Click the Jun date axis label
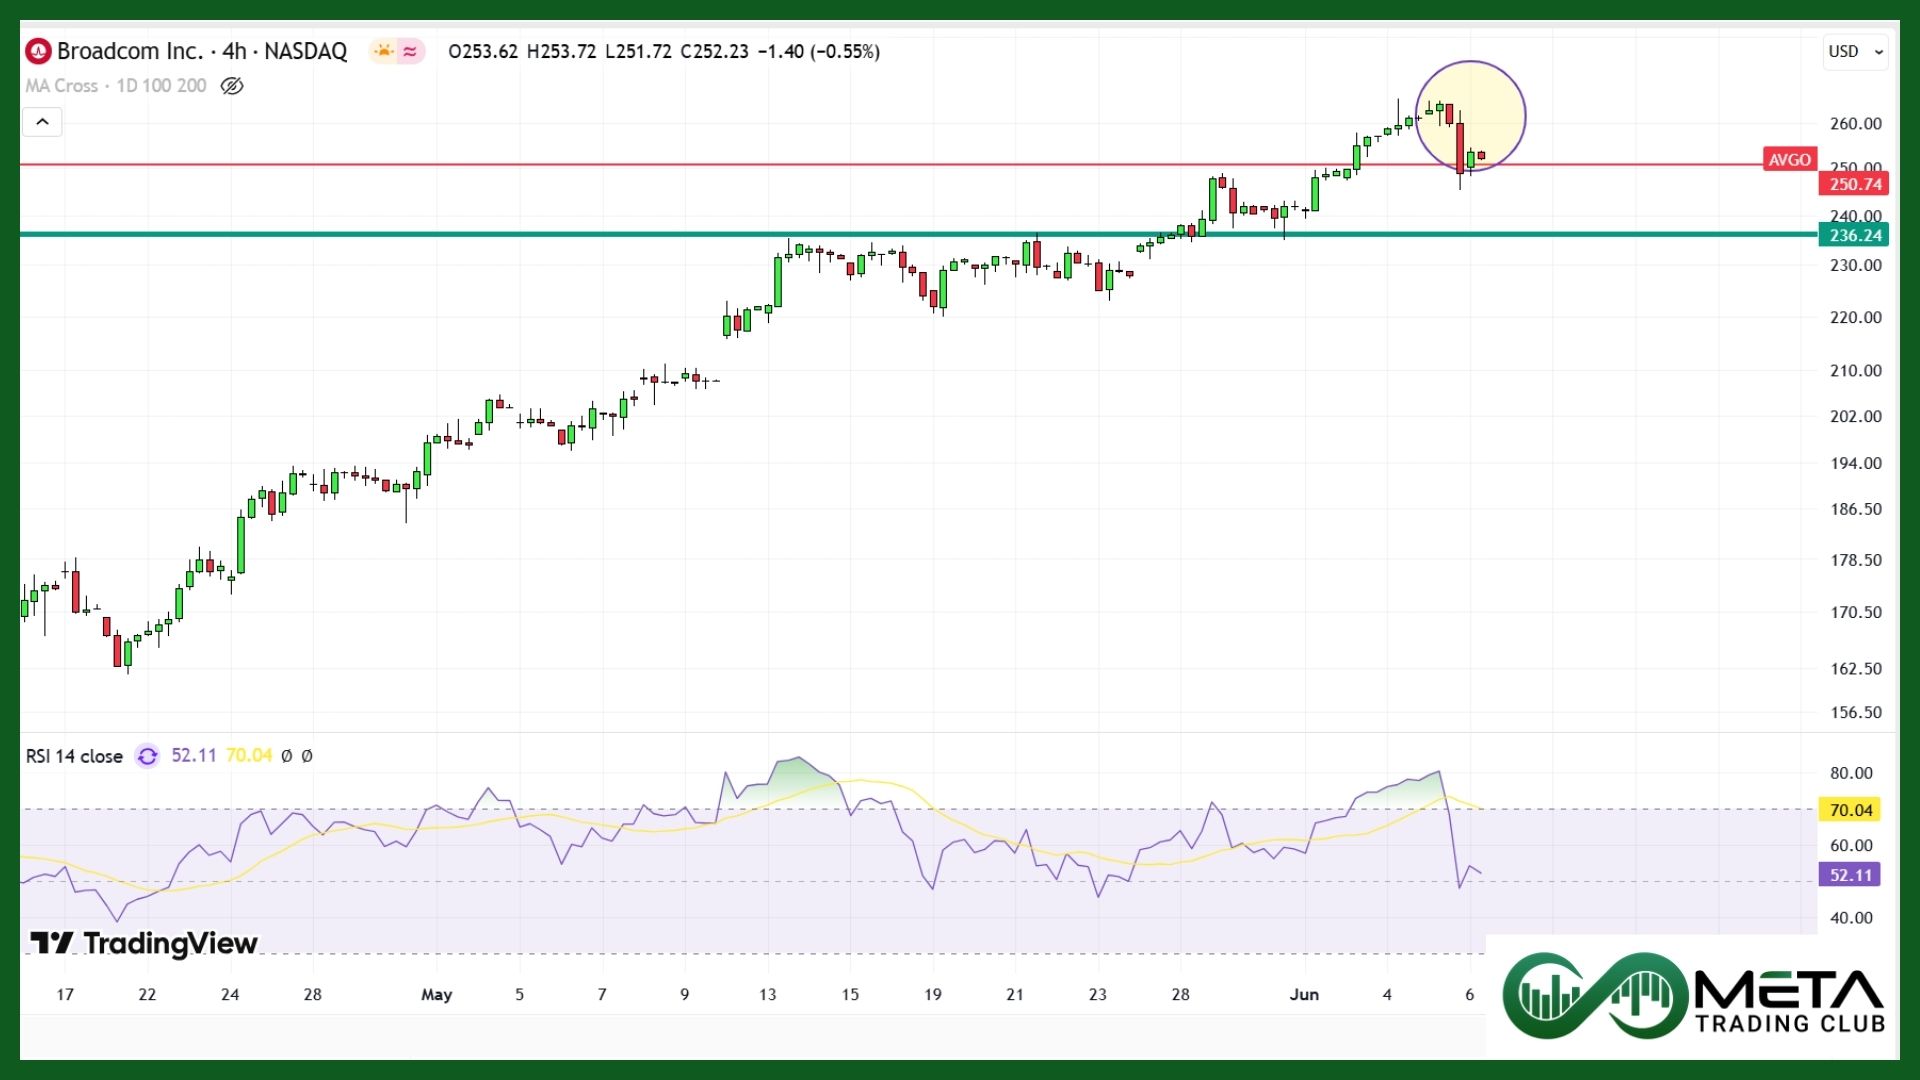The height and width of the screenshot is (1080, 1920). tap(1304, 995)
